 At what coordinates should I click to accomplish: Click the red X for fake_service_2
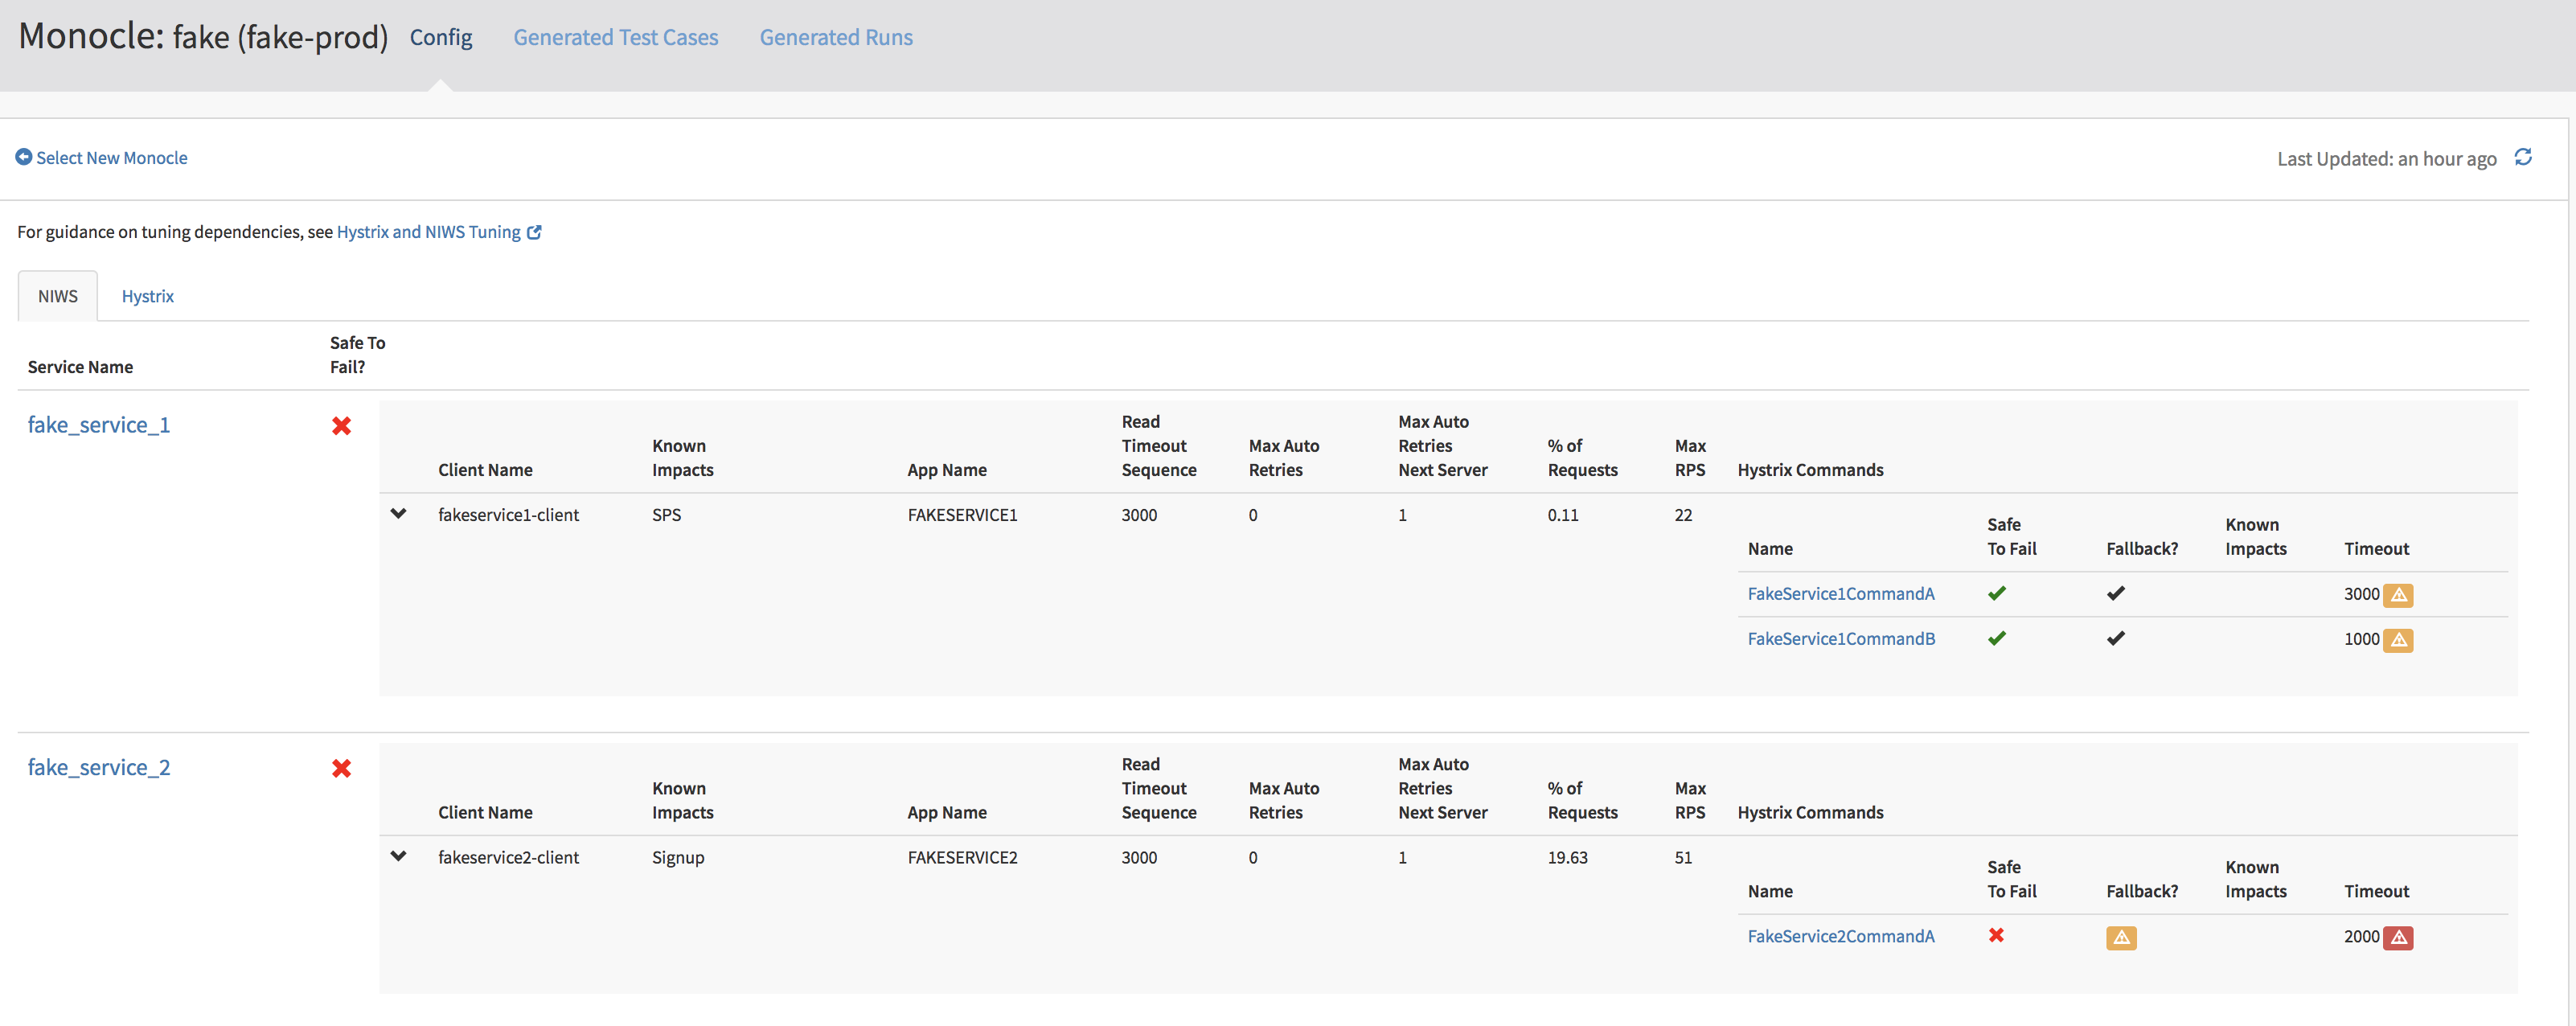(341, 768)
